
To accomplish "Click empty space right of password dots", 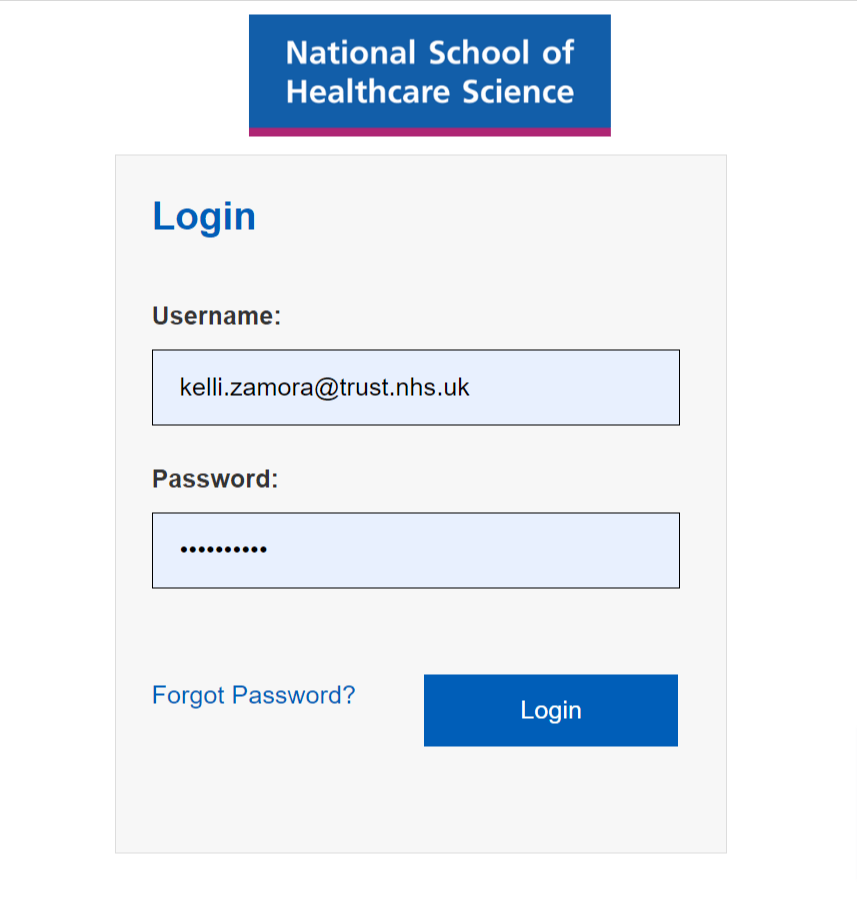I will pyautogui.click(x=472, y=551).
